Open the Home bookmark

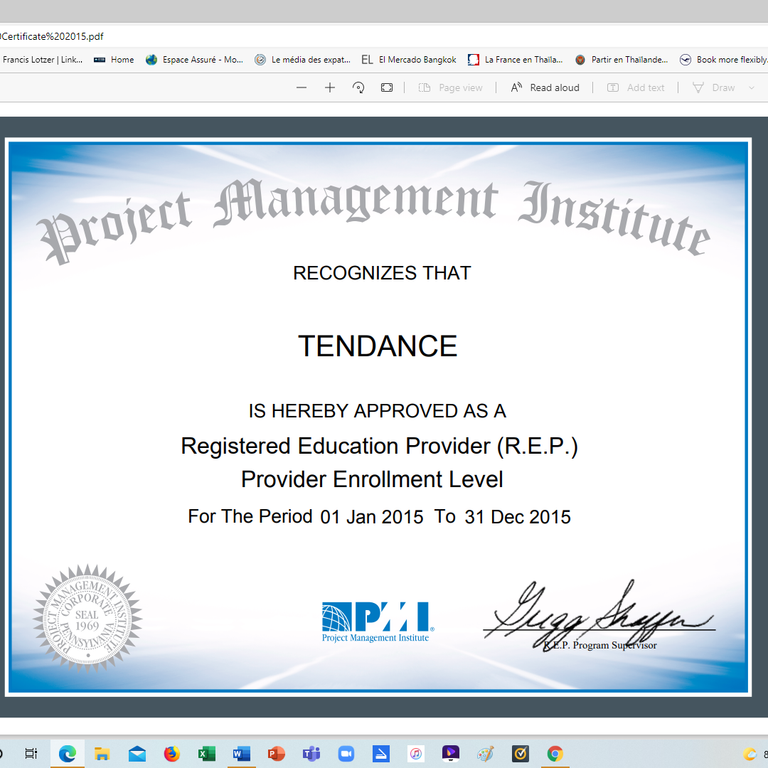(x=114, y=60)
